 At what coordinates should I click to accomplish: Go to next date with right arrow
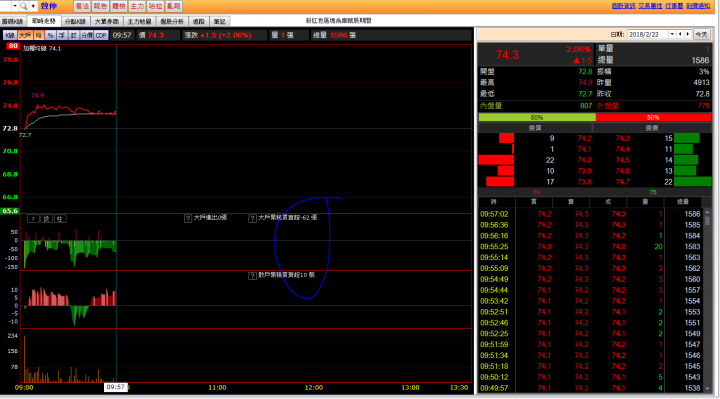(x=687, y=34)
